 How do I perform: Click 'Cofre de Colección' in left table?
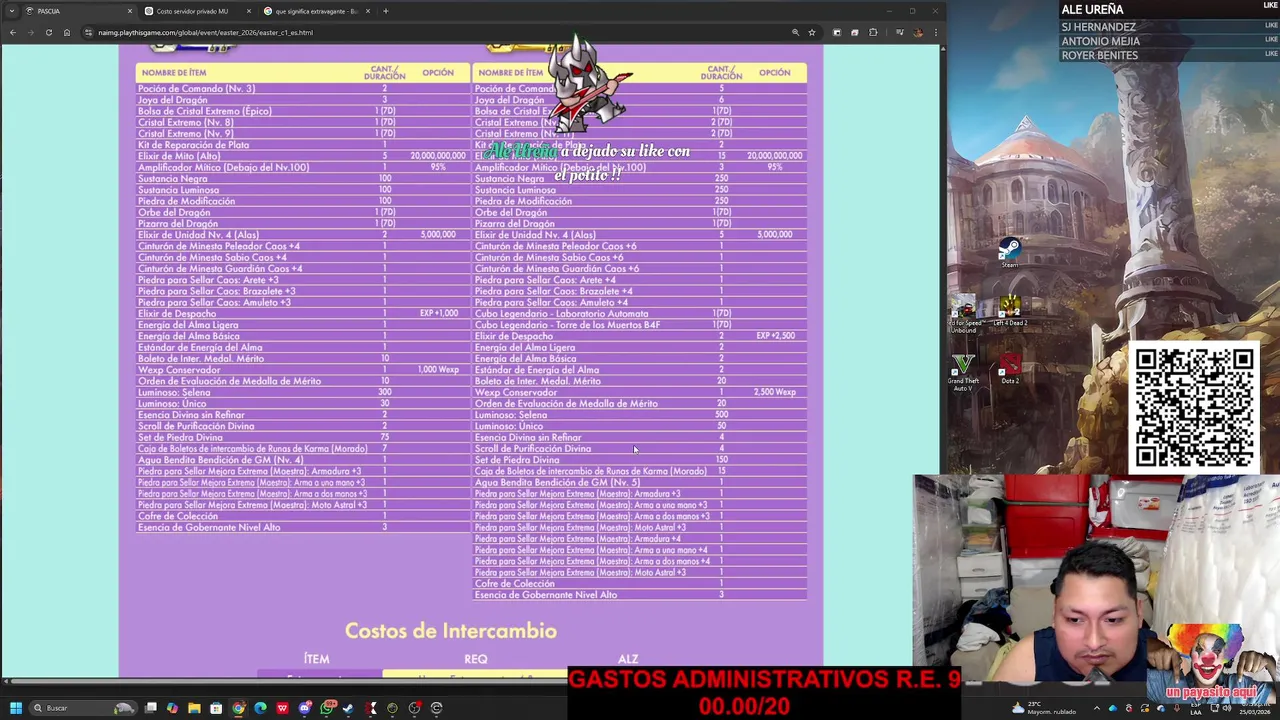coord(178,516)
